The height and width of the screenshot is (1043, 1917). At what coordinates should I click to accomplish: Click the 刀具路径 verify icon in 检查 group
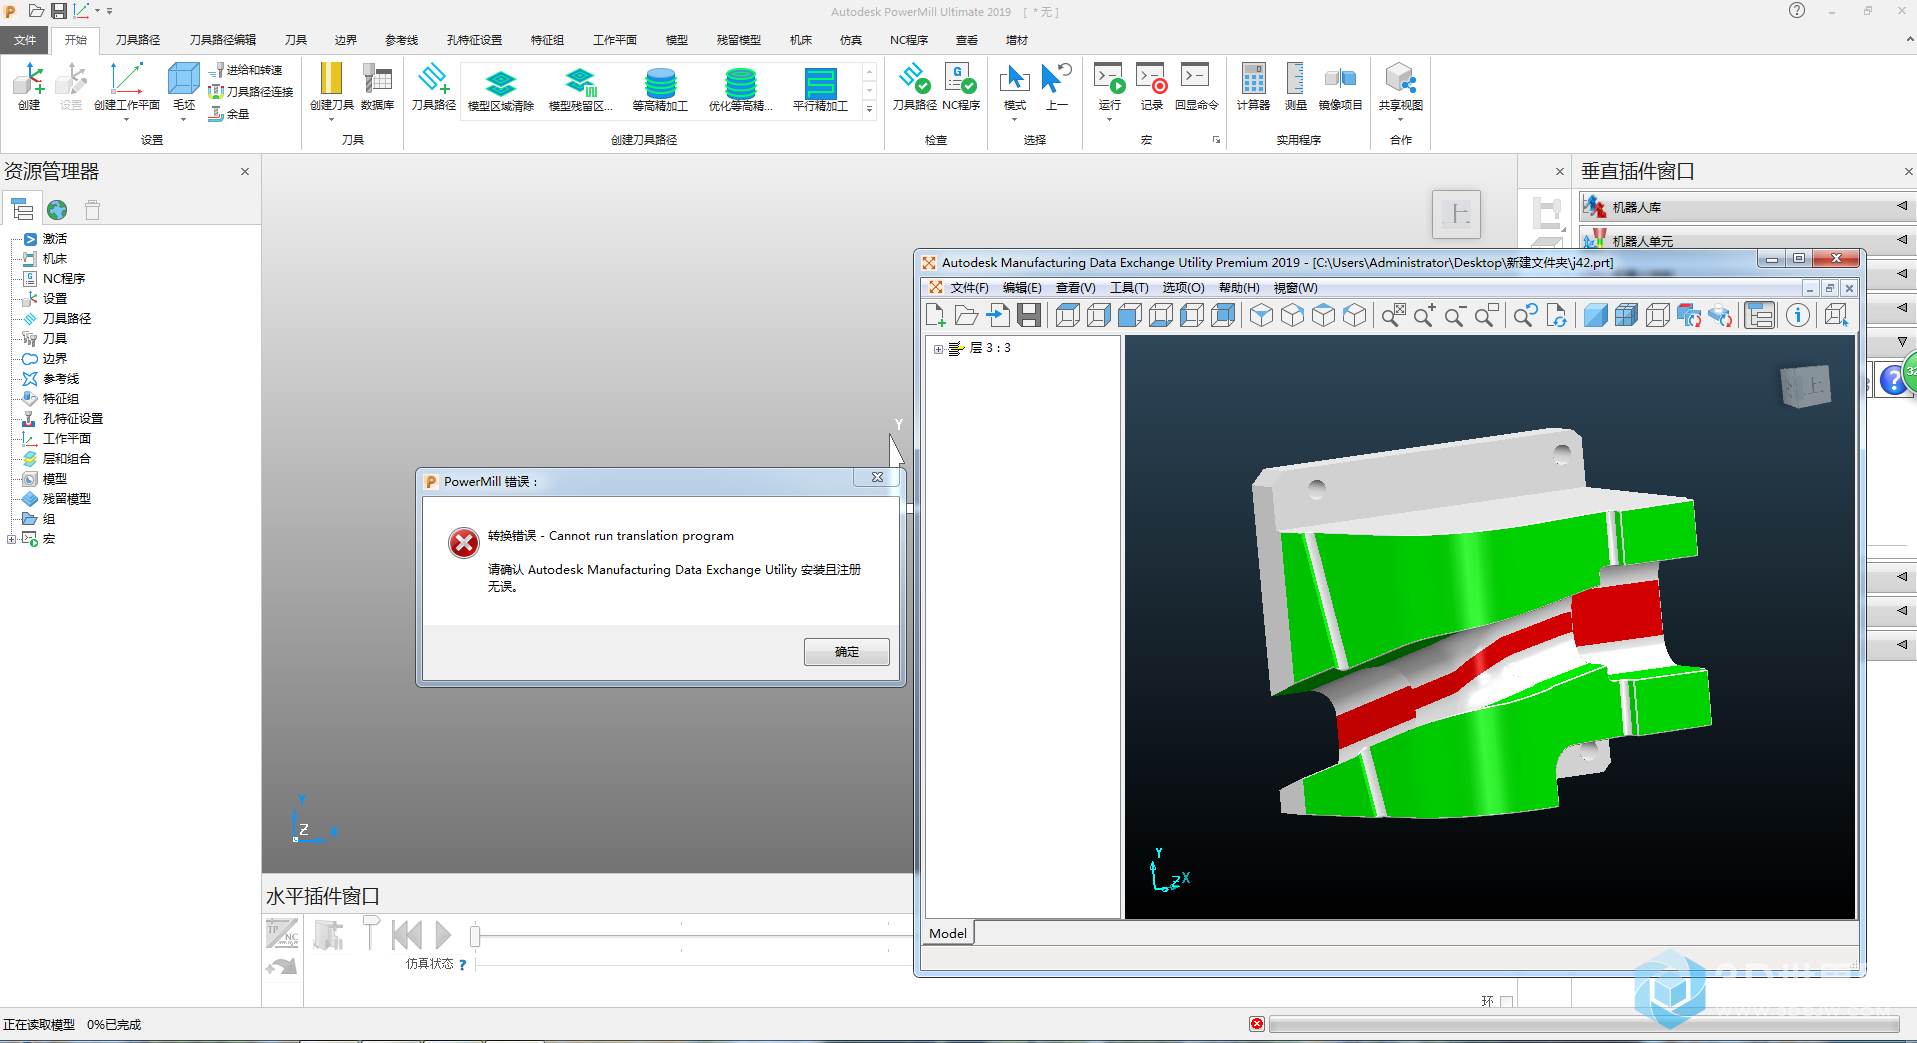click(914, 86)
